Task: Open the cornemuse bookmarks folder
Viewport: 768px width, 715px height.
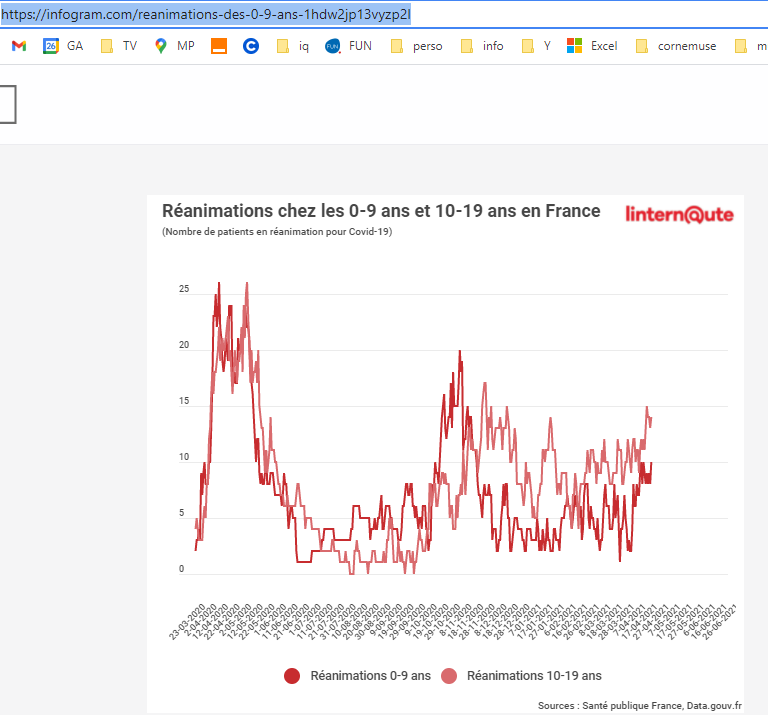Action: [x=676, y=46]
